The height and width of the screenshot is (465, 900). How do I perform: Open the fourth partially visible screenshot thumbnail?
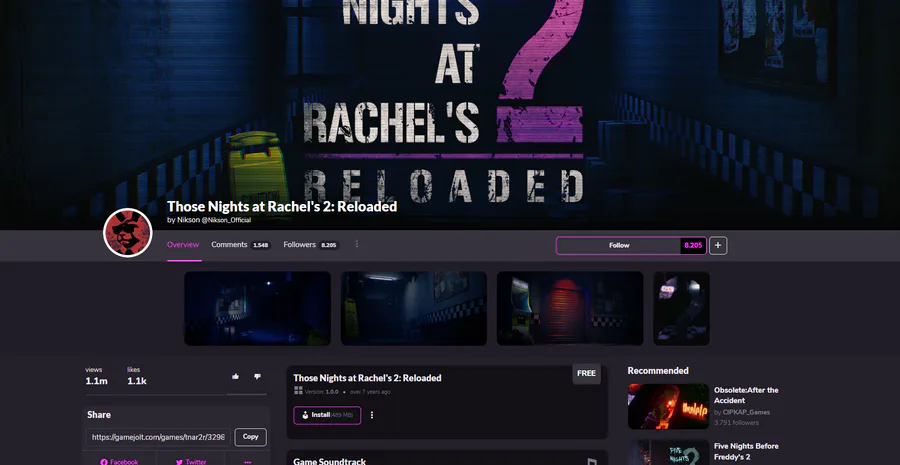point(681,308)
